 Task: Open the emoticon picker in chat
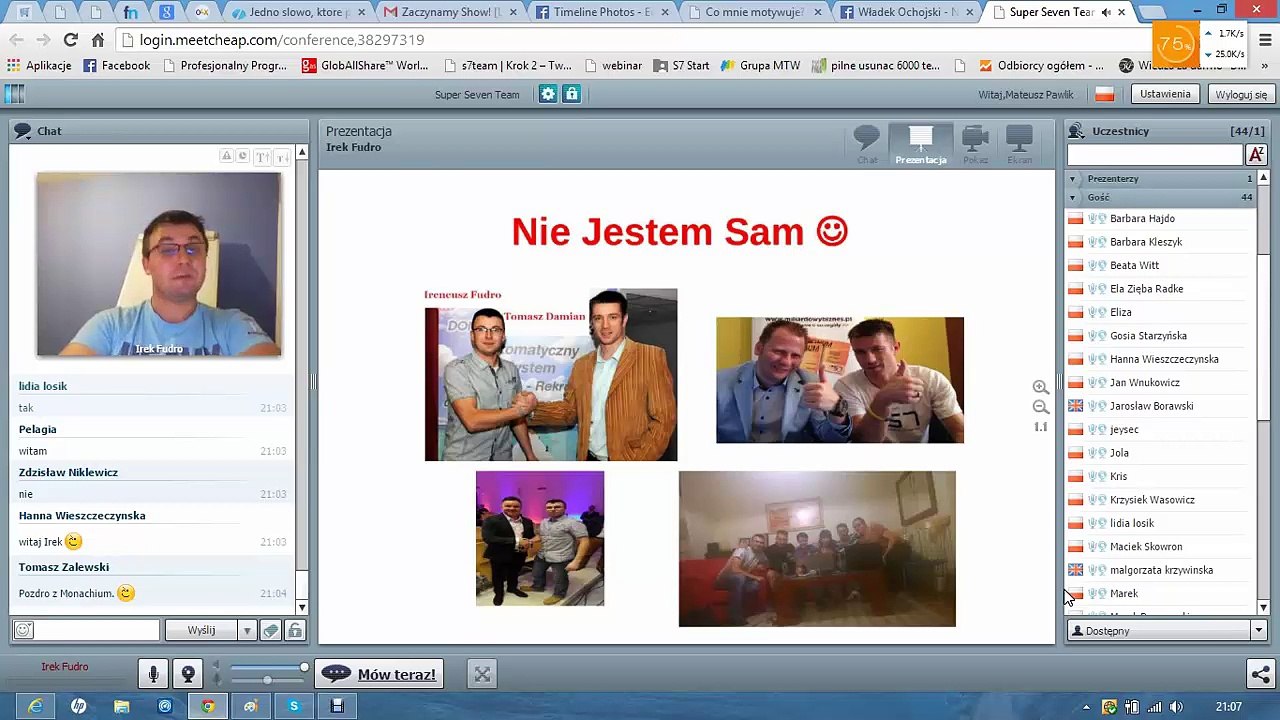(x=24, y=630)
